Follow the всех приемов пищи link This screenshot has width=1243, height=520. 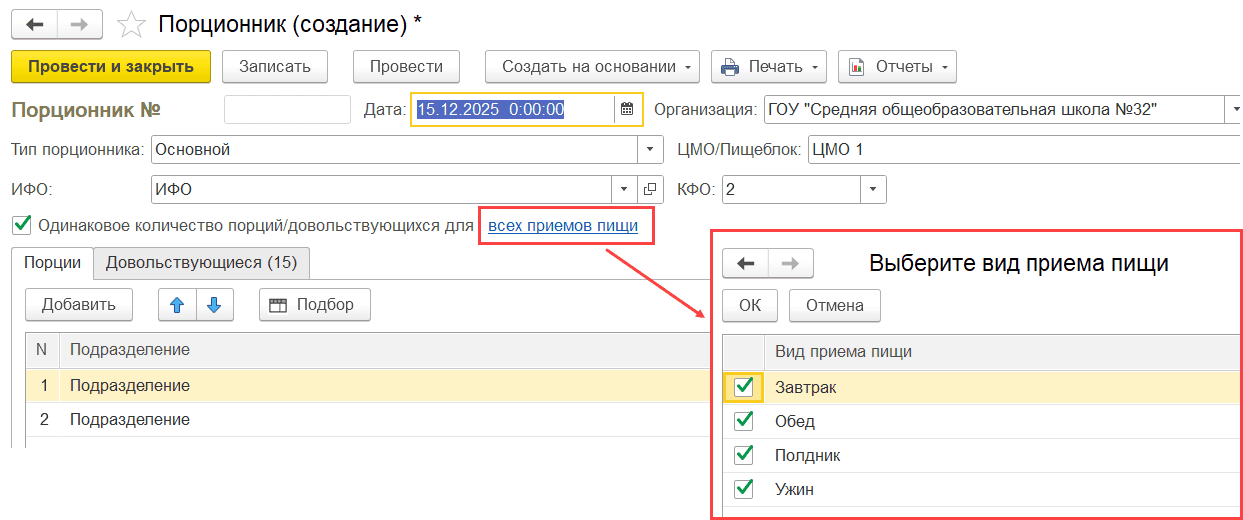tap(562, 226)
